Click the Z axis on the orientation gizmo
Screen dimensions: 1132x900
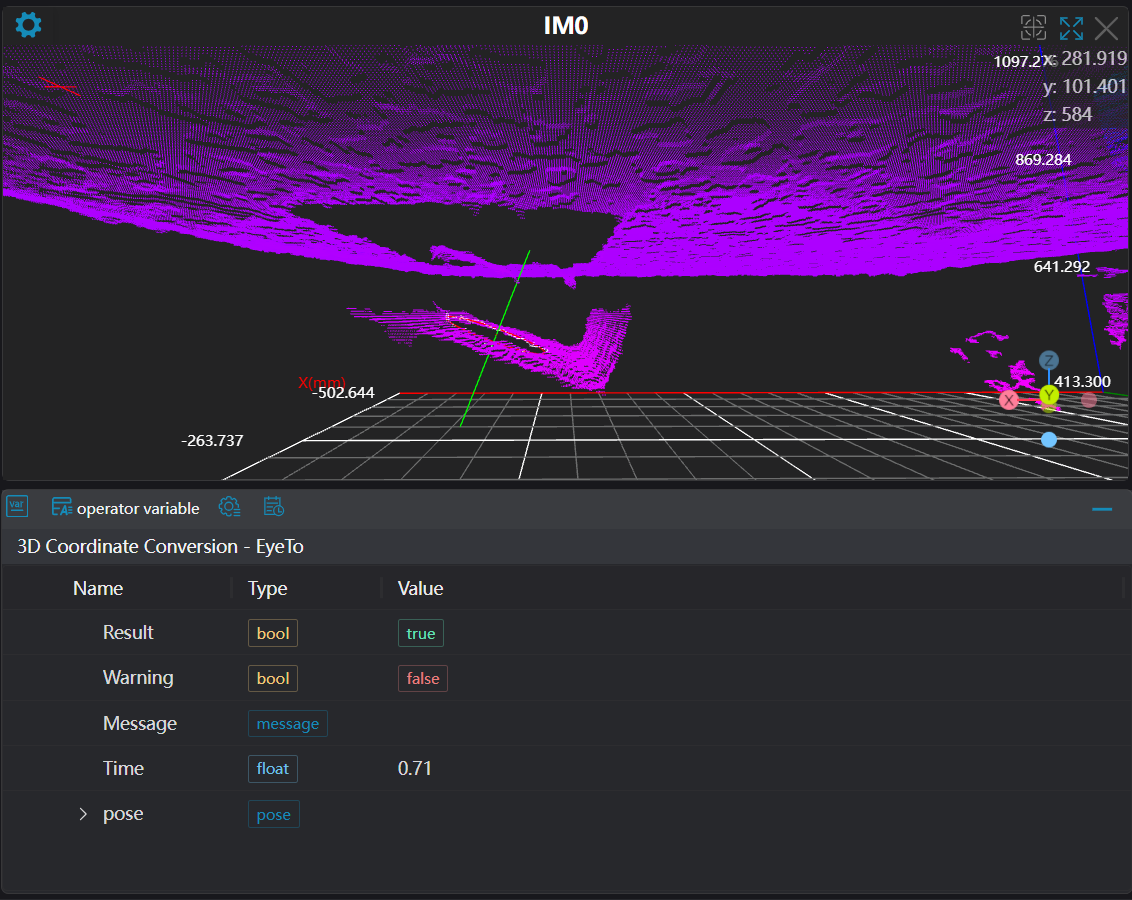(x=1048, y=361)
